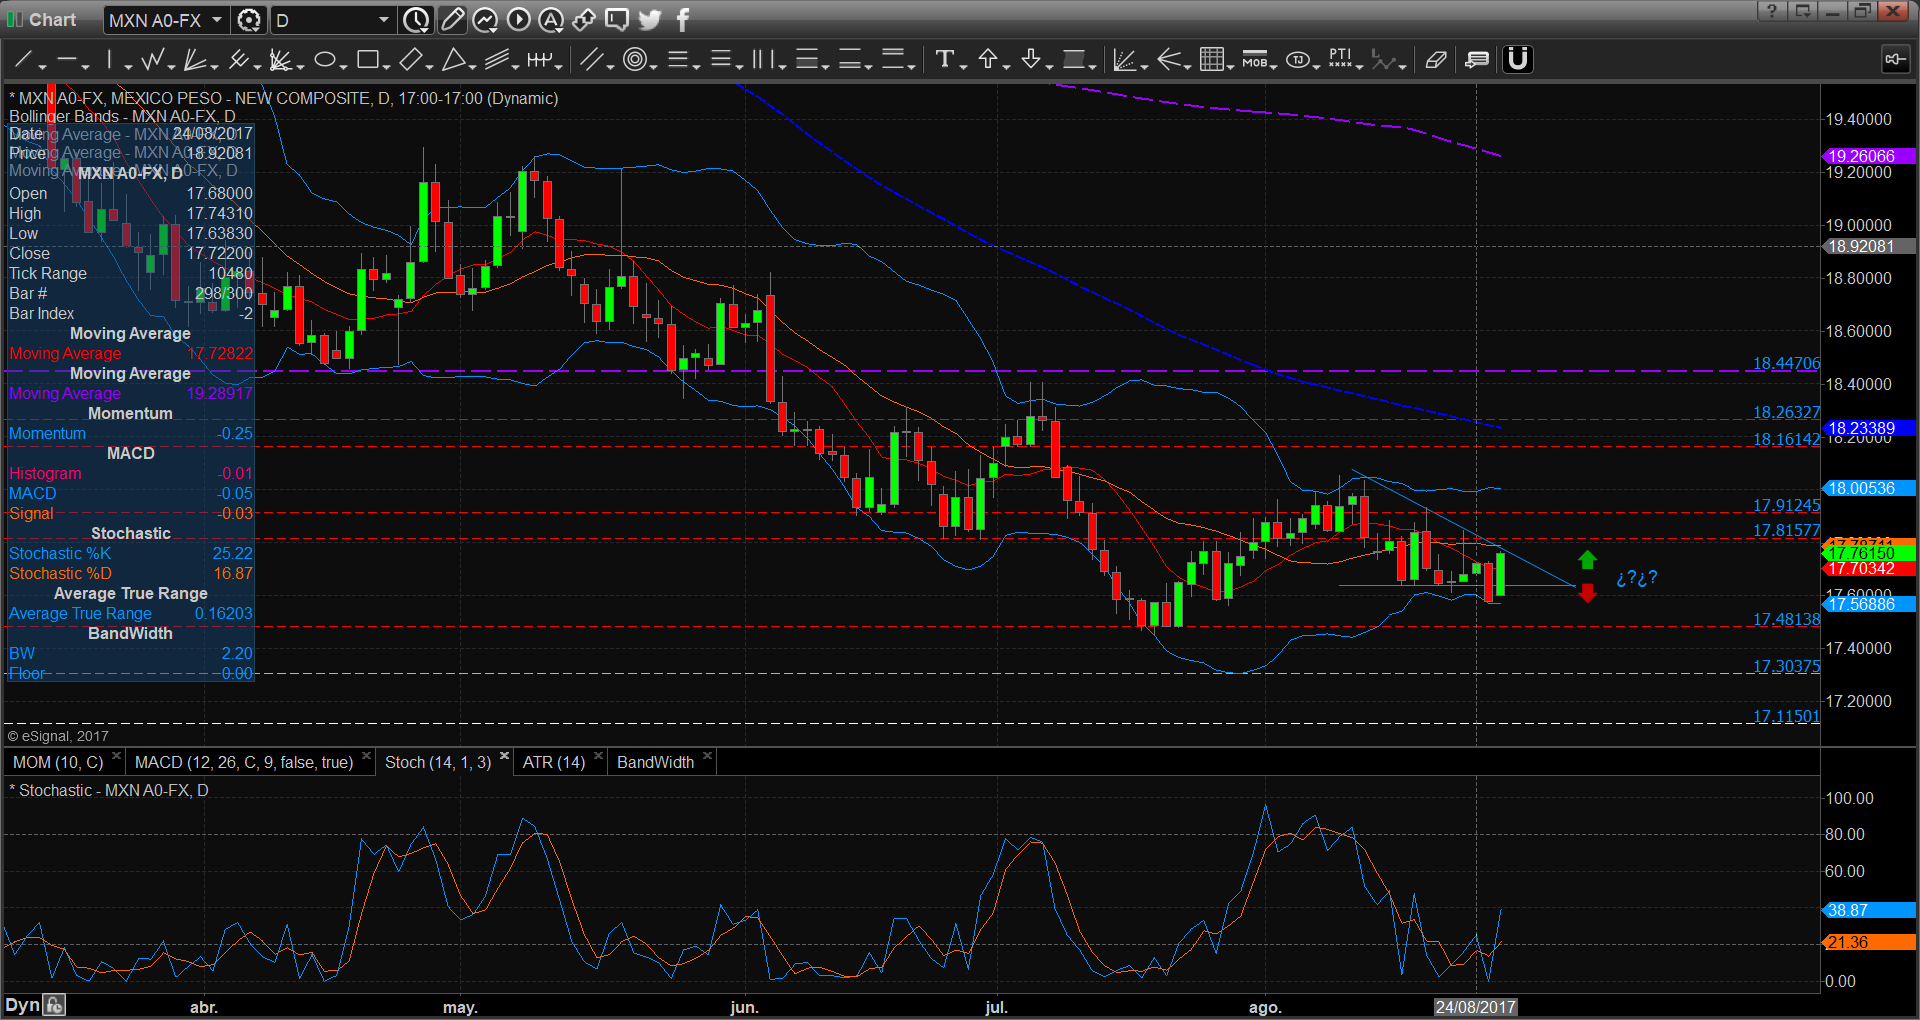Select the Text annotation tool
Viewport: 1920px width, 1020px height.
(x=944, y=60)
